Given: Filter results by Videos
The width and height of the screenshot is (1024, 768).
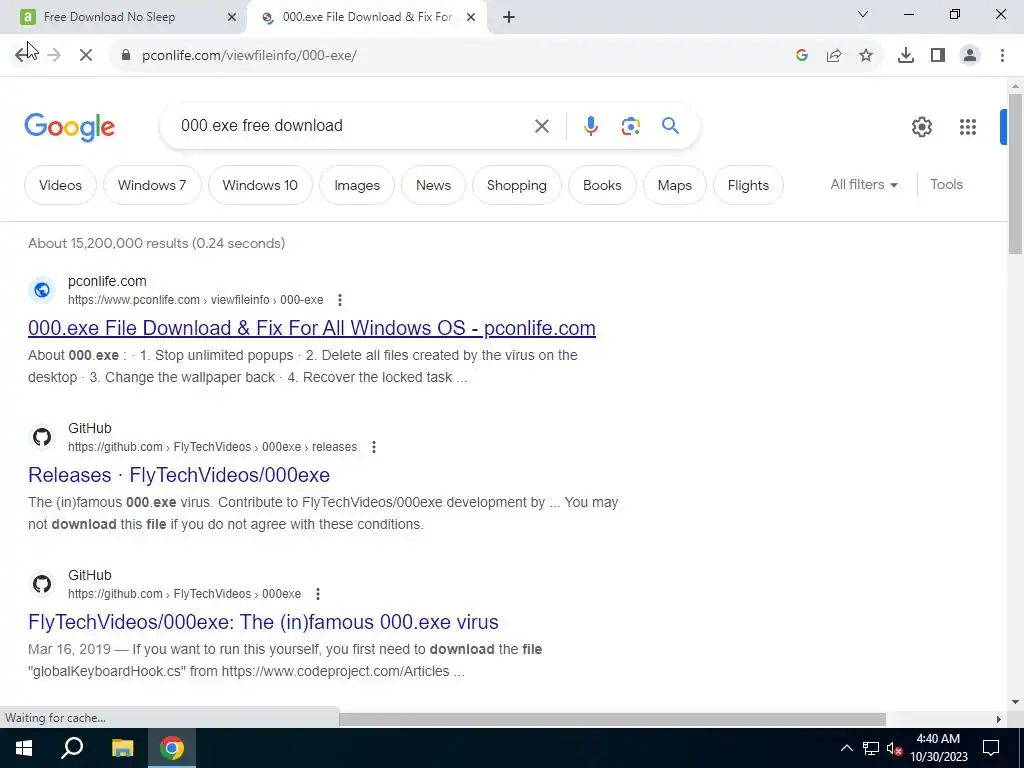Looking at the screenshot, I should pos(60,185).
